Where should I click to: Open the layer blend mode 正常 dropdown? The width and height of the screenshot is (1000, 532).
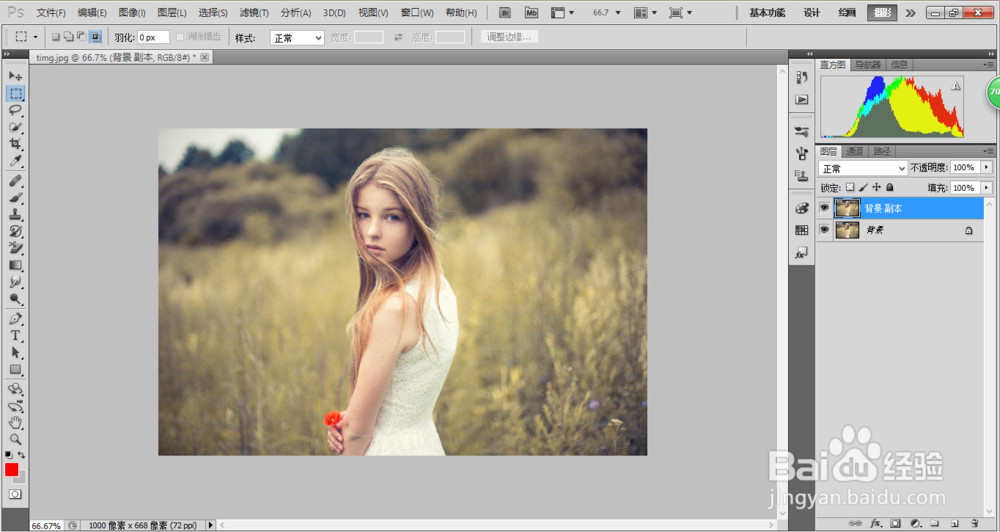[863, 168]
